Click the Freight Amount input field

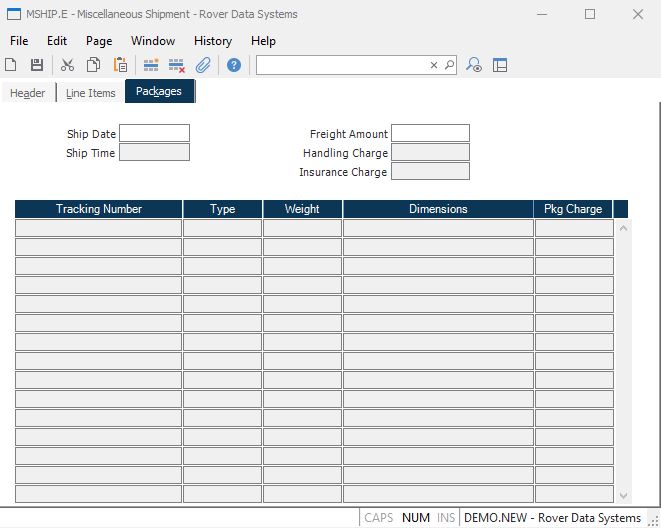coord(430,134)
